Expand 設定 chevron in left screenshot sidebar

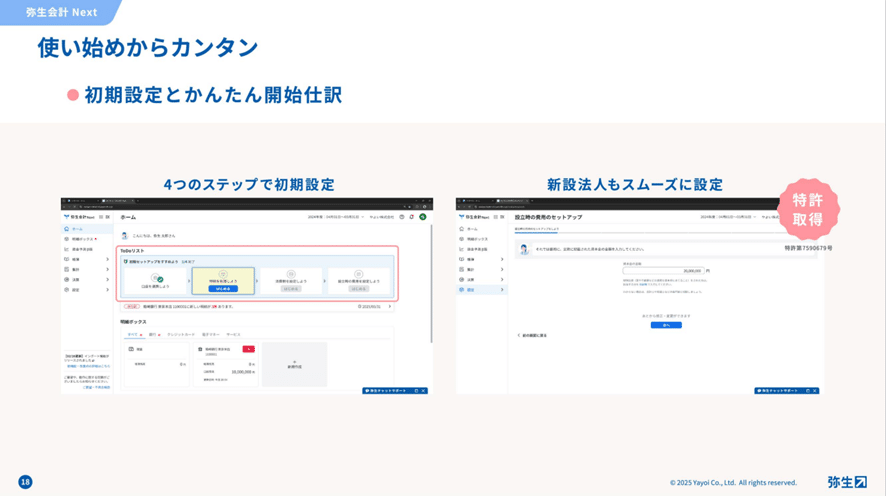(107, 290)
